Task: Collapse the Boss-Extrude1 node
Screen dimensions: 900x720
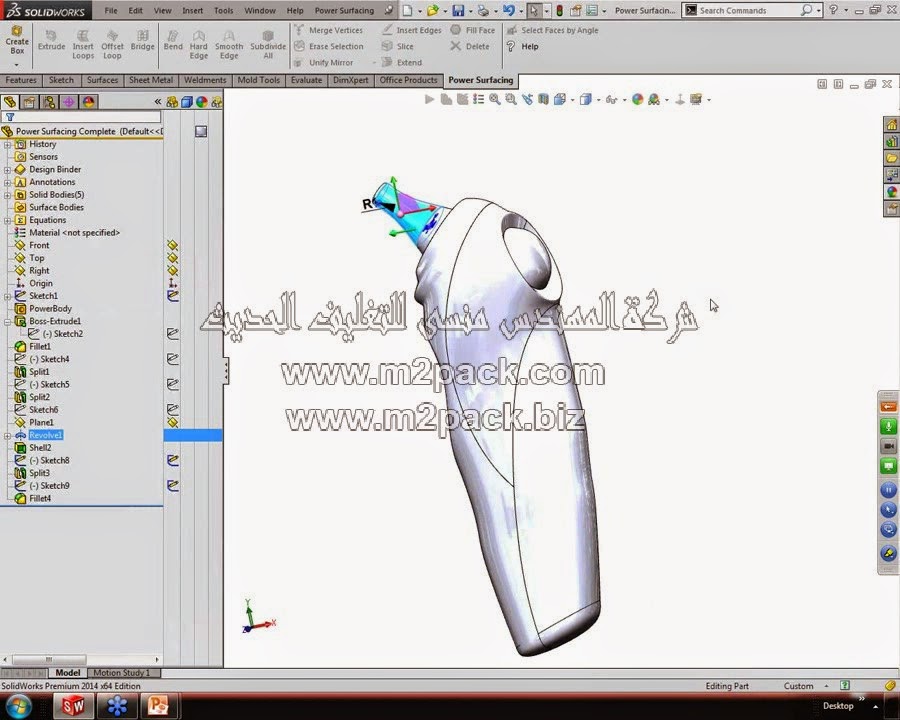Action: [7, 322]
